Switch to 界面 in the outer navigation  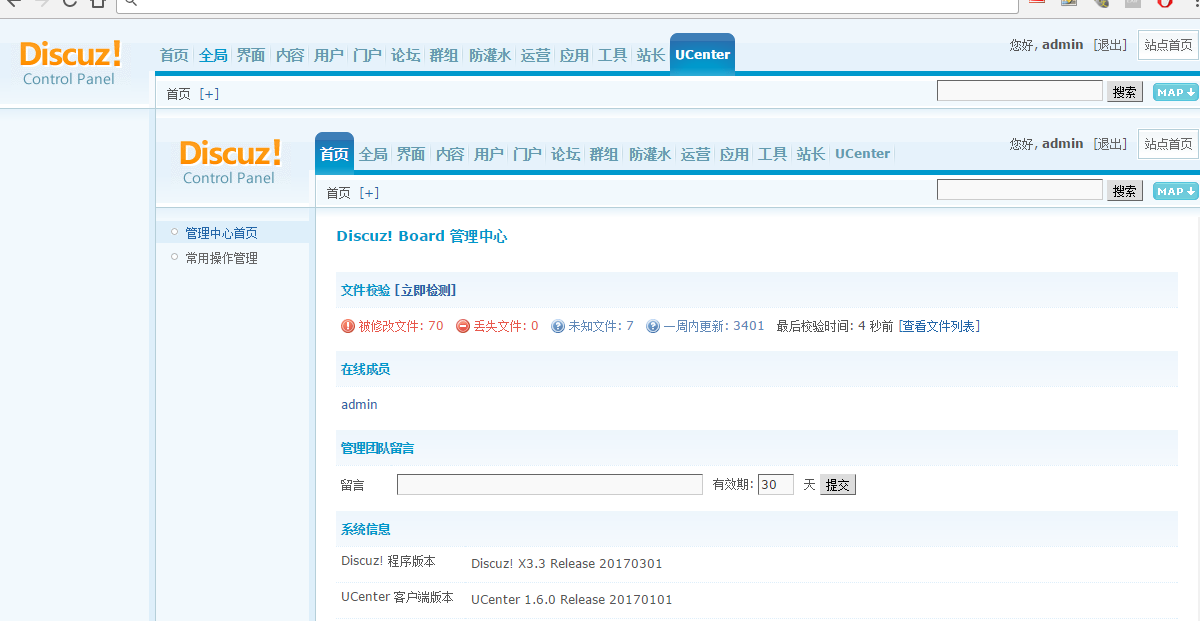pos(251,55)
